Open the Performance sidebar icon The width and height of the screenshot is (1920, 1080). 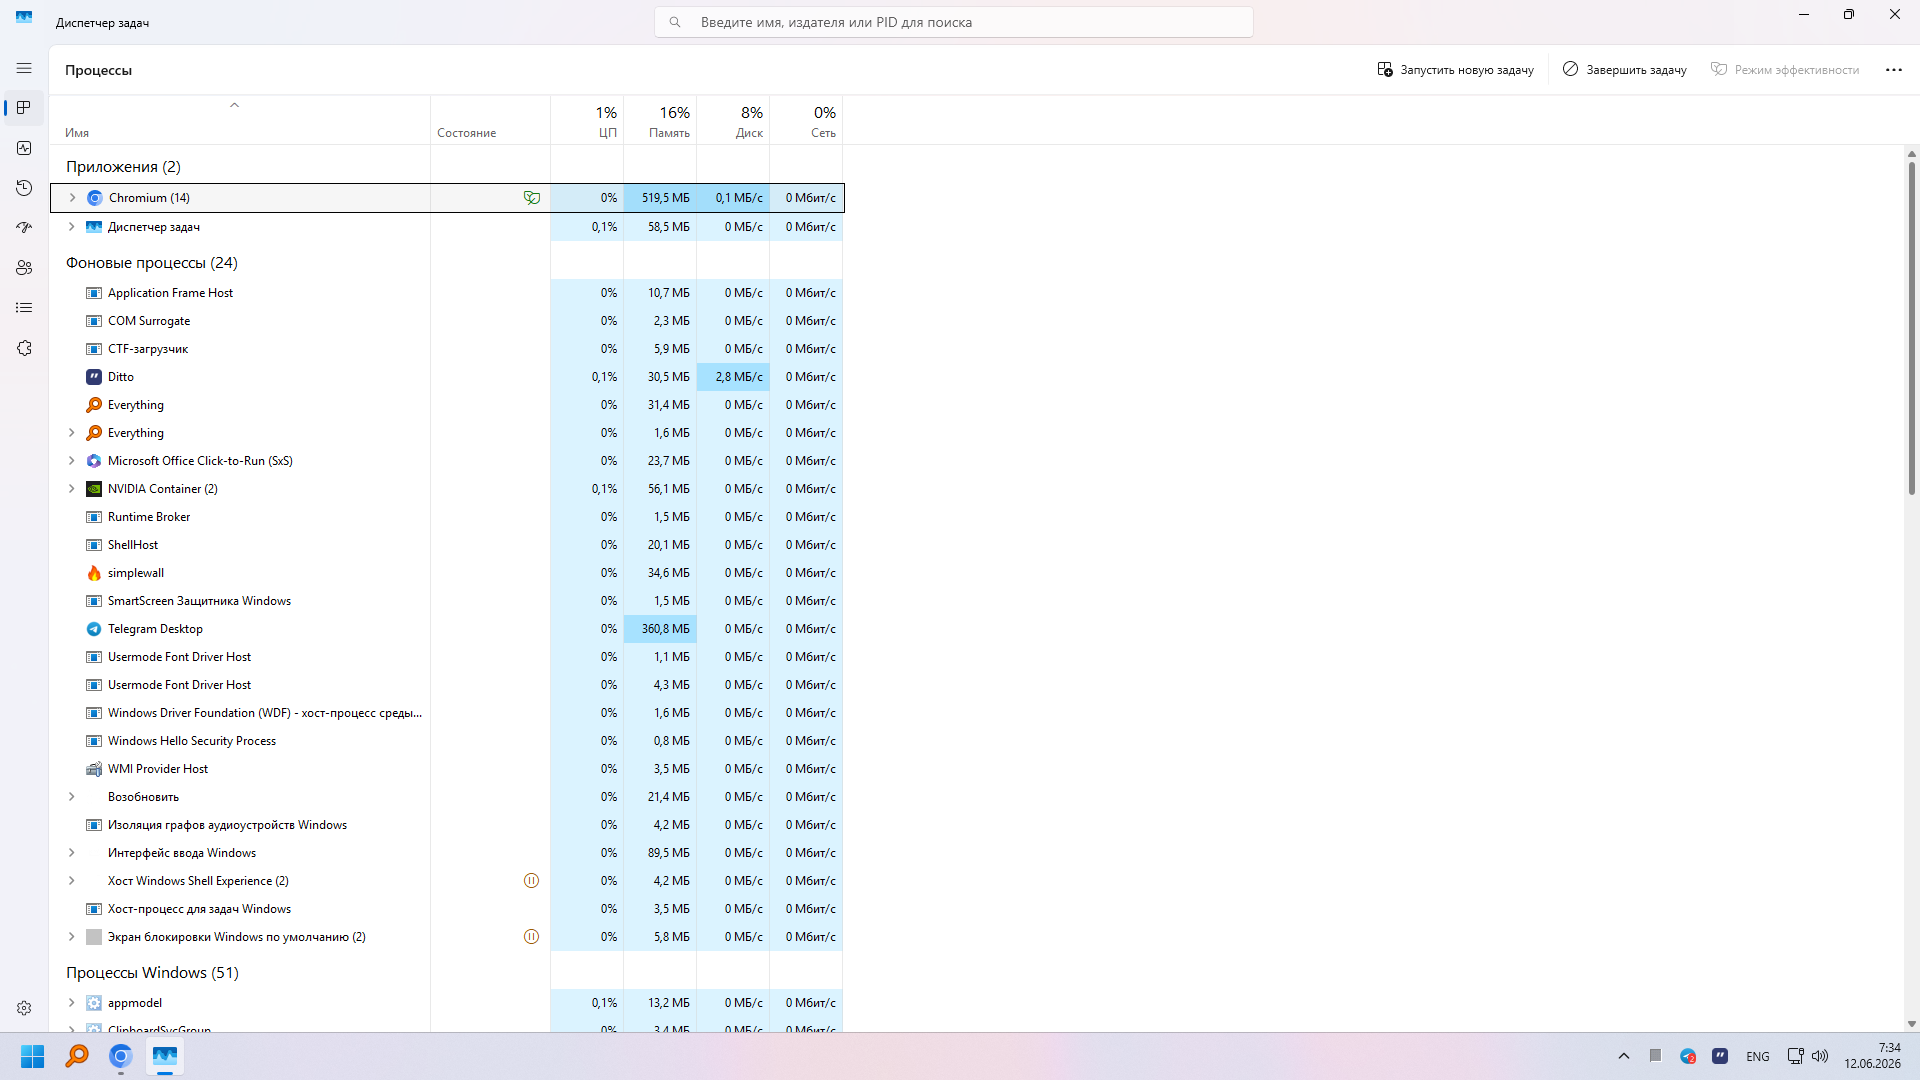[24, 148]
